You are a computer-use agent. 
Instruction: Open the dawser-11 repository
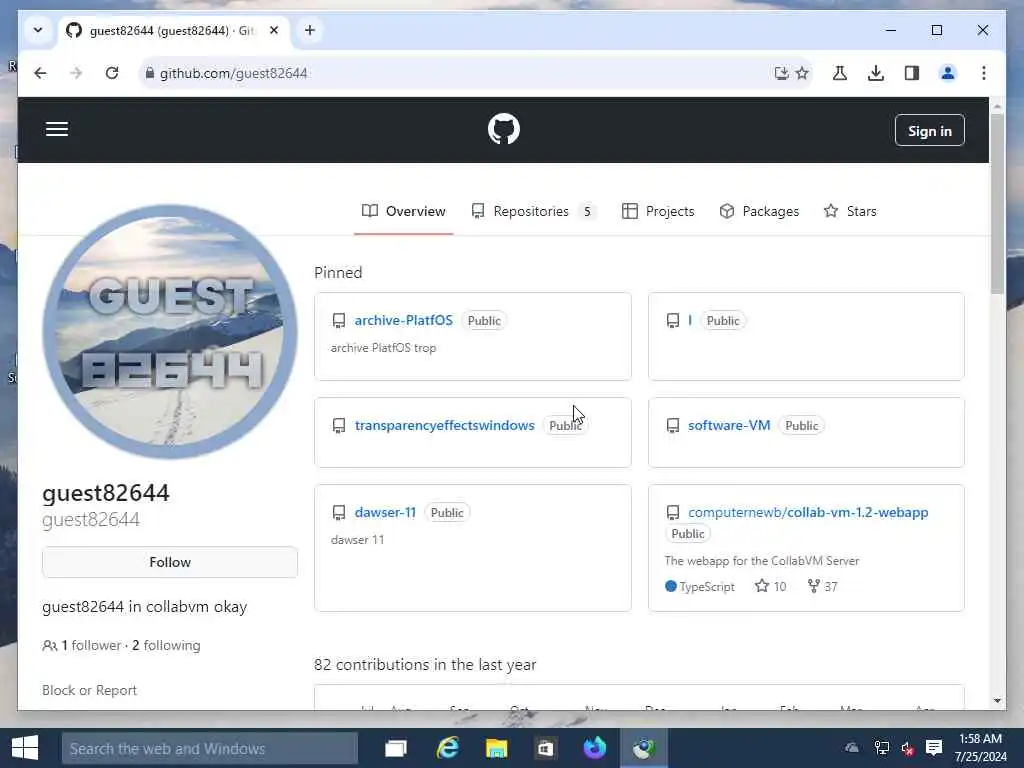(385, 512)
